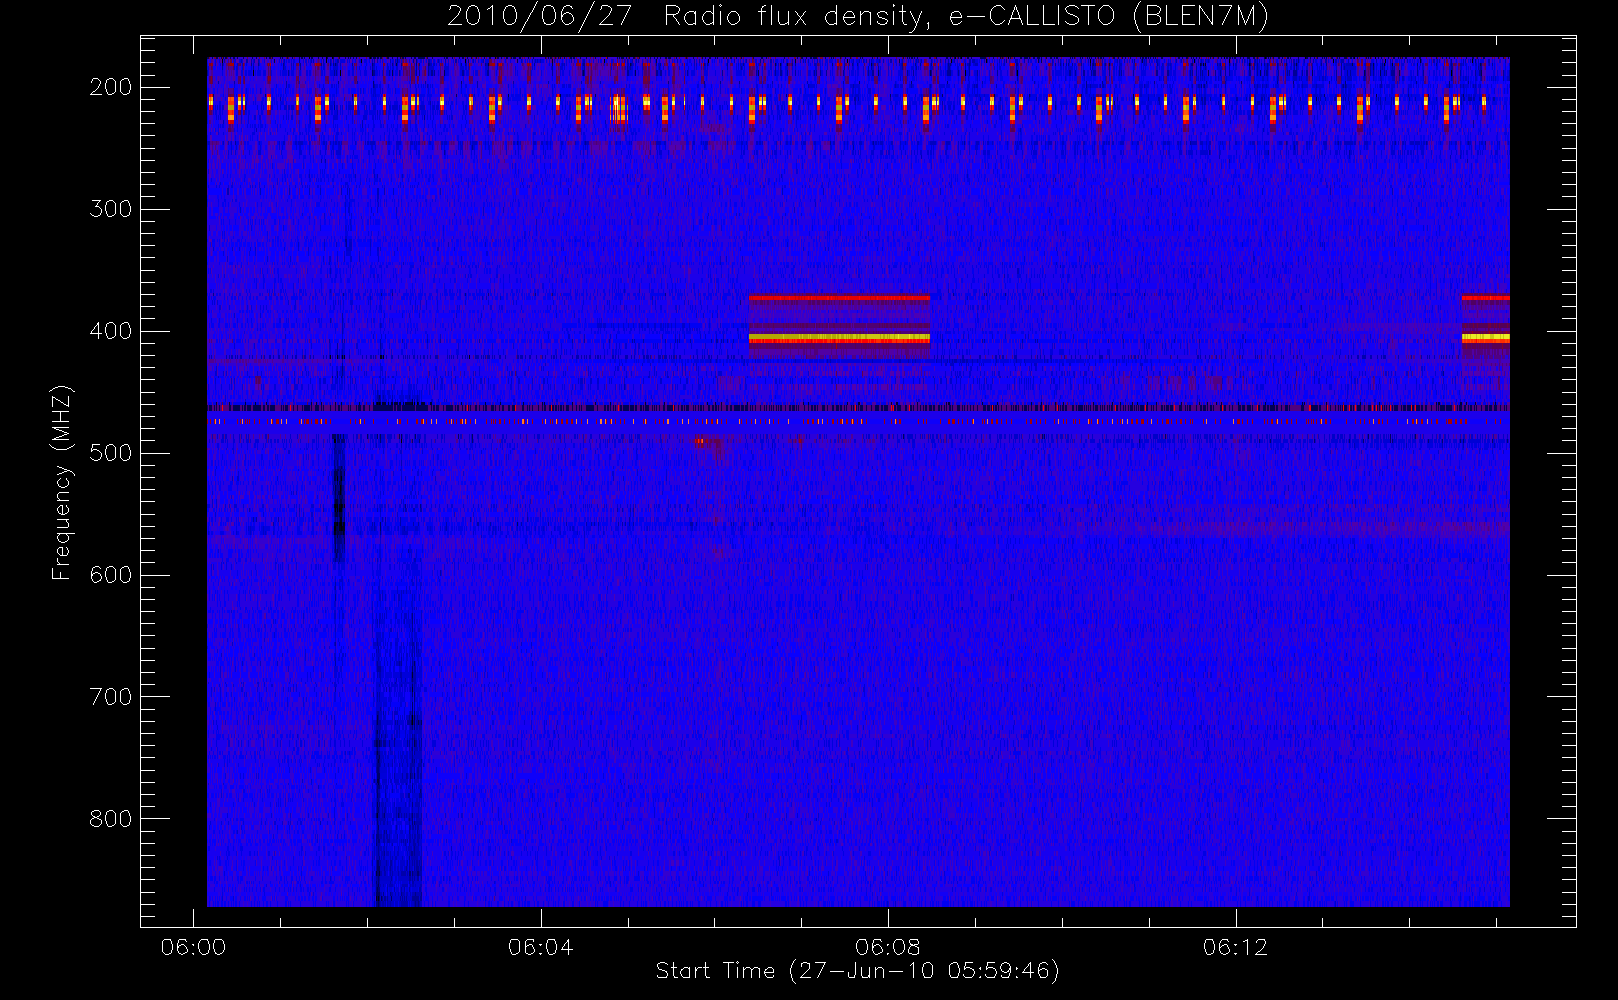This screenshot has width=1618, height=1000.
Task: Click the 06:00 time tick label
Action: [x=193, y=947]
